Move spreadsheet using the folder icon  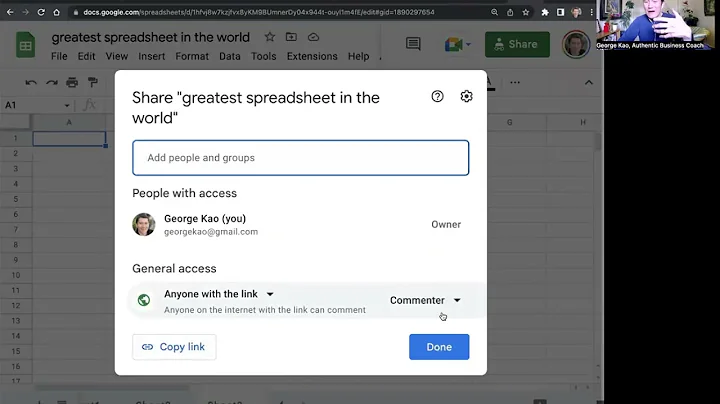tap(291, 37)
